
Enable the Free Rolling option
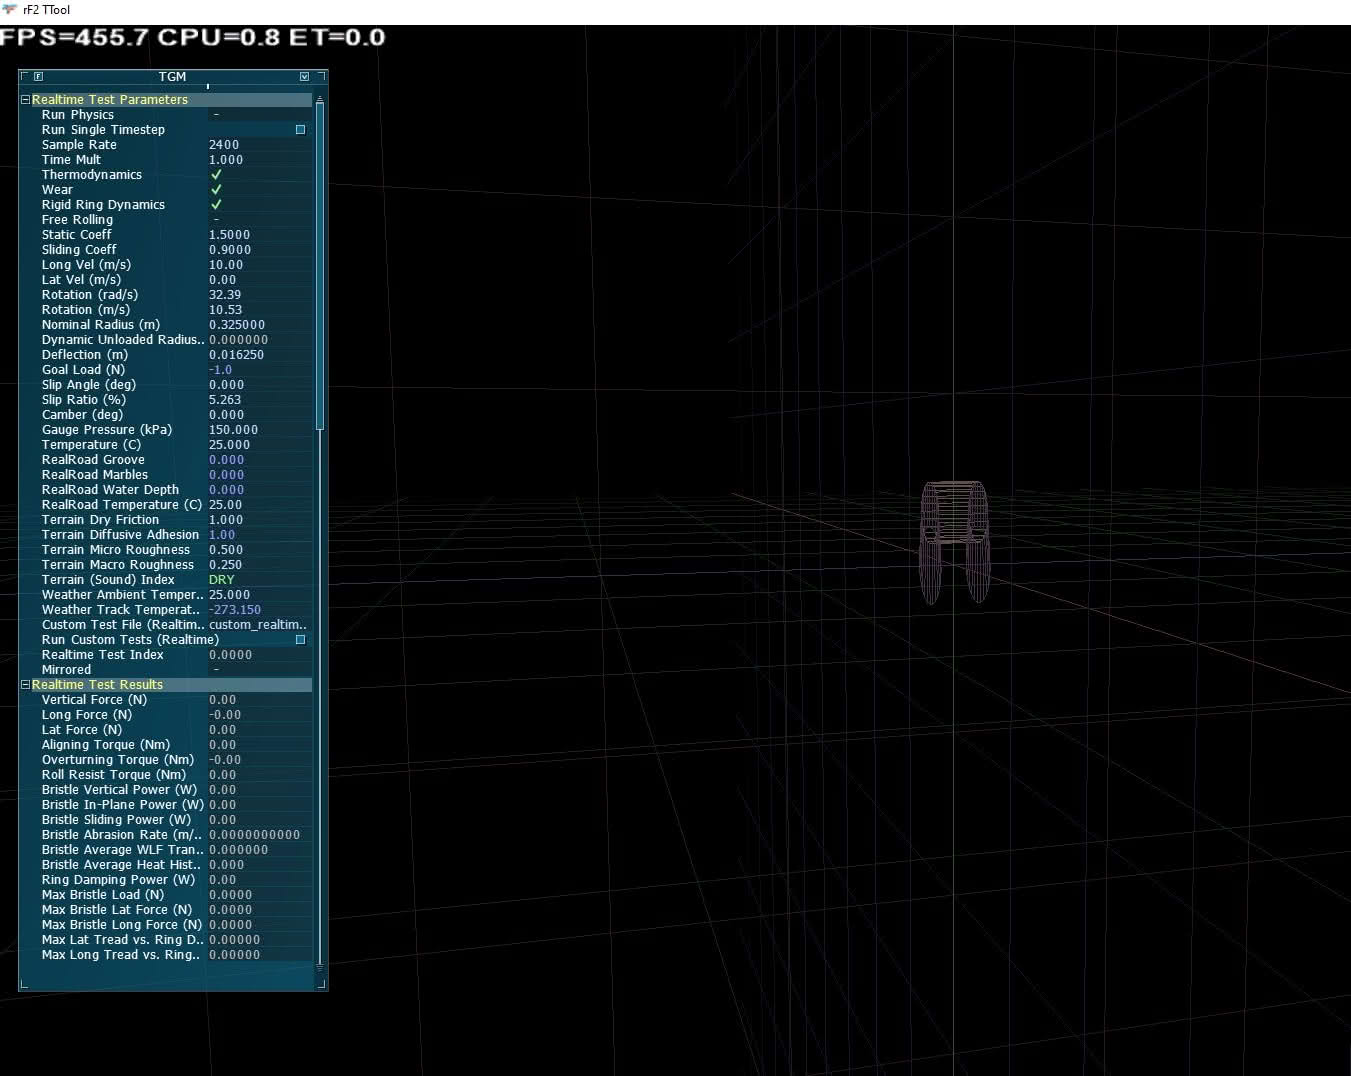(216, 219)
